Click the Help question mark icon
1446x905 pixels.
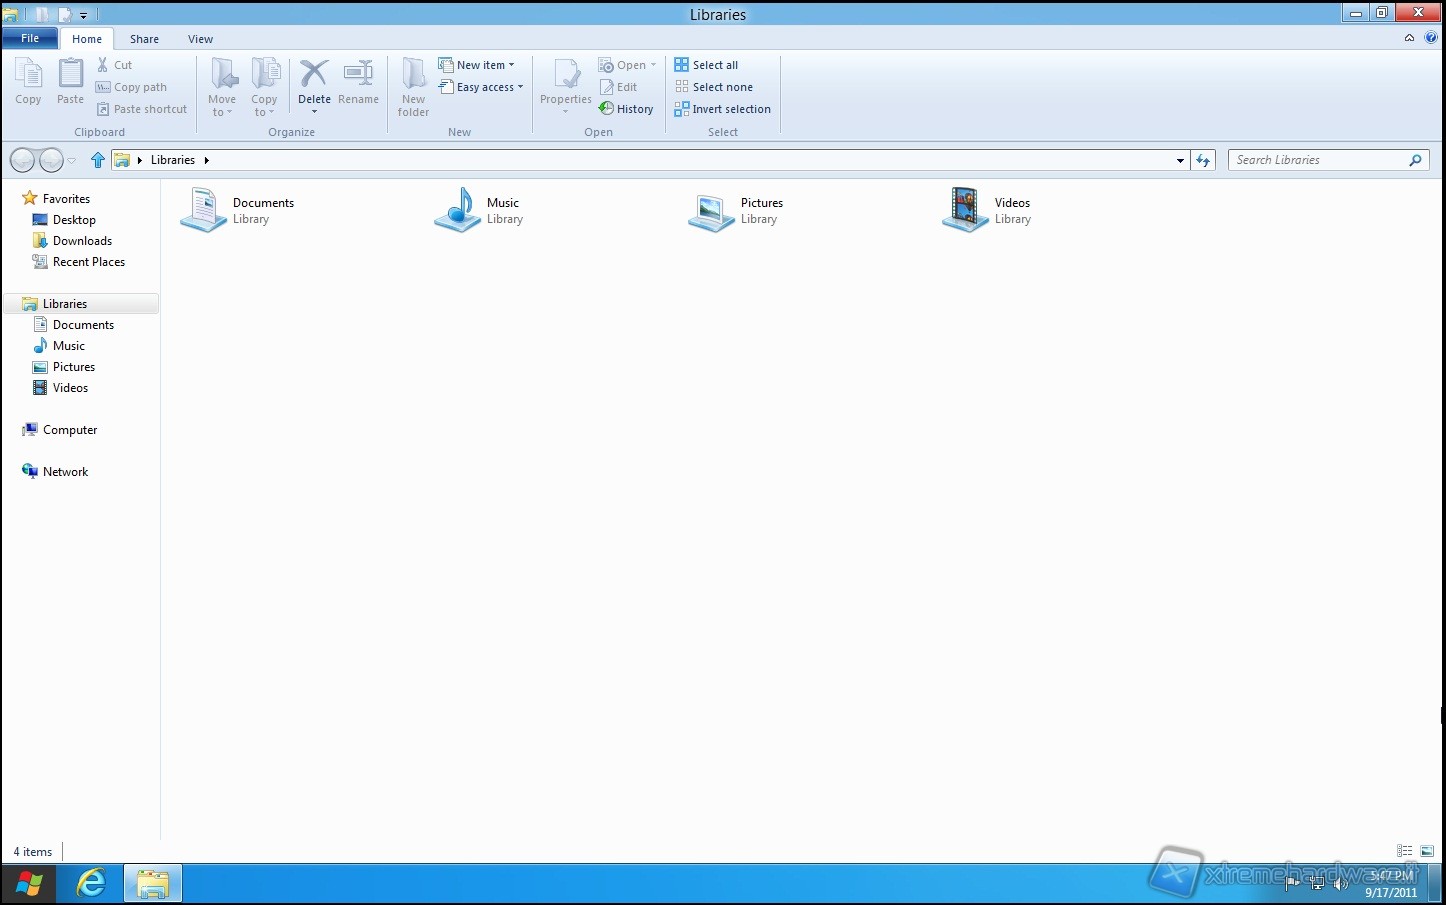click(x=1430, y=38)
